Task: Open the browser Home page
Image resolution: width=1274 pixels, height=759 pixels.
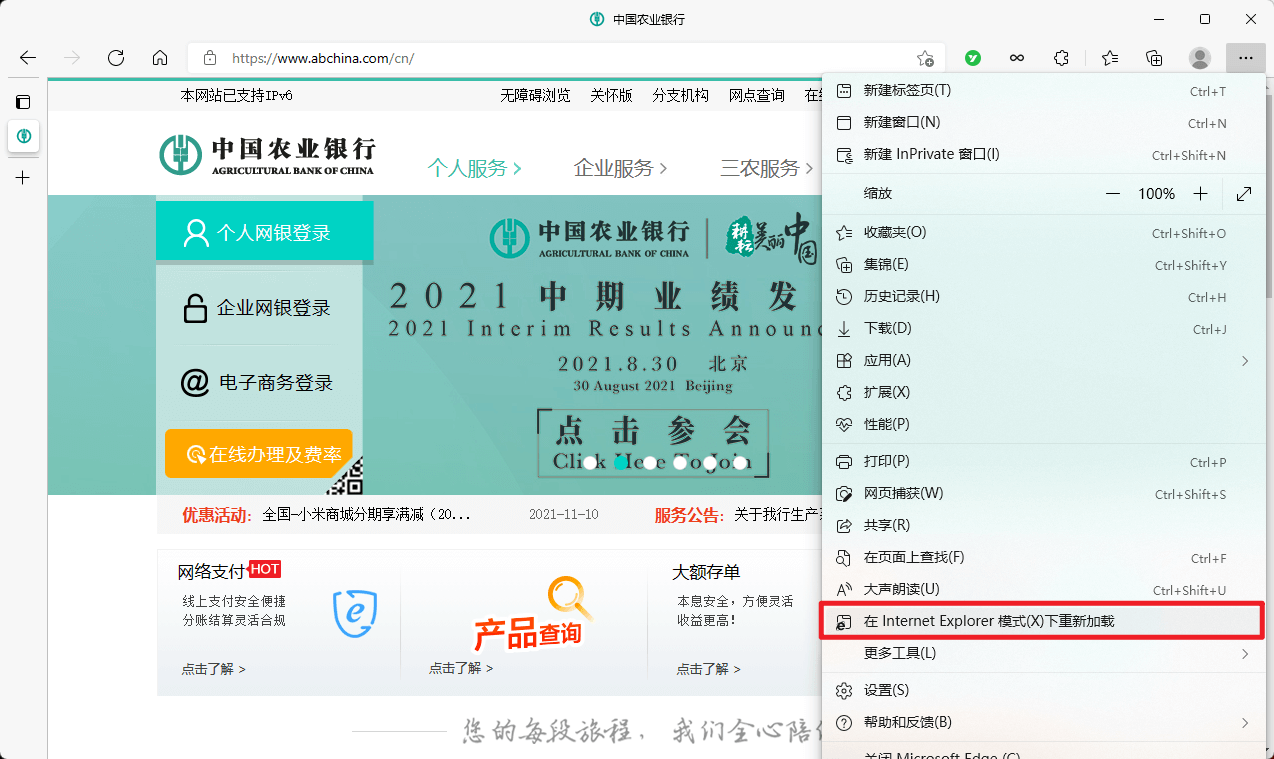Action: (x=160, y=58)
